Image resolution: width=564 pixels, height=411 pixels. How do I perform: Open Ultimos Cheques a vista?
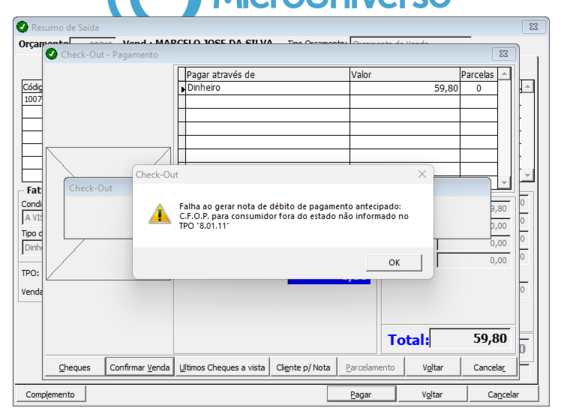pyautogui.click(x=222, y=367)
